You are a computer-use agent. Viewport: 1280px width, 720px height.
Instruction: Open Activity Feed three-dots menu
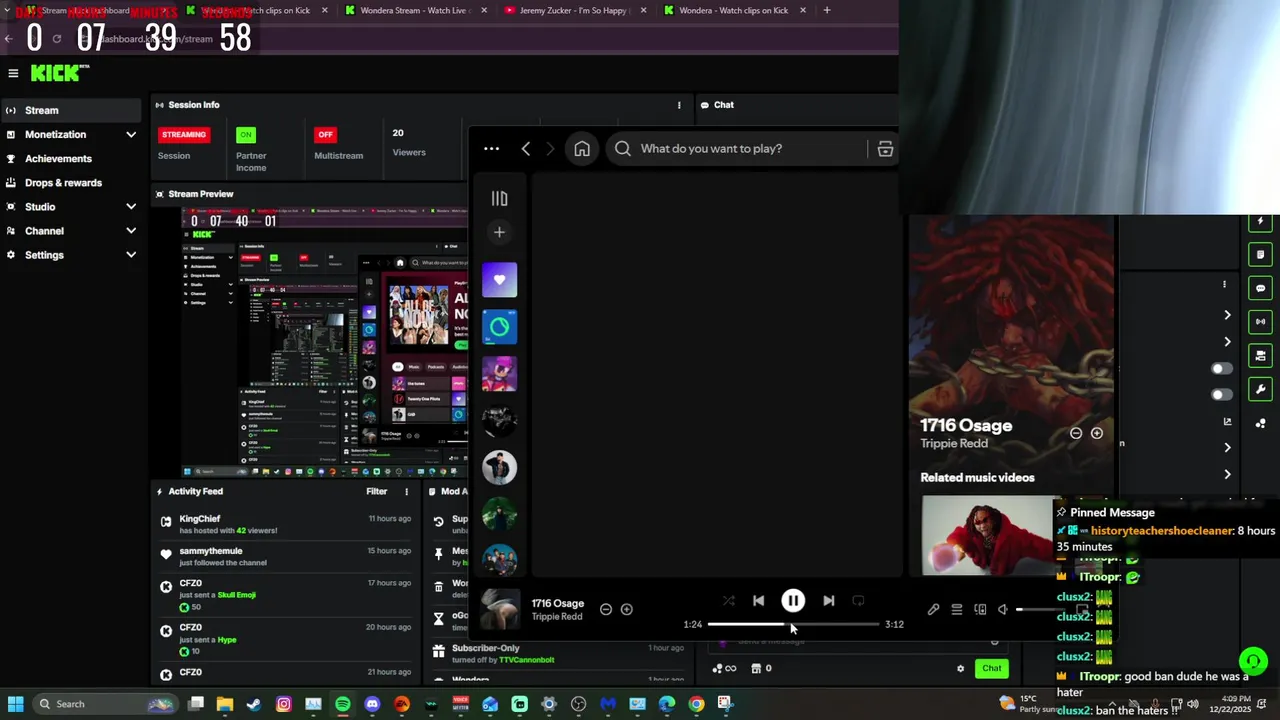pyautogui.click(x=406, y=491)
